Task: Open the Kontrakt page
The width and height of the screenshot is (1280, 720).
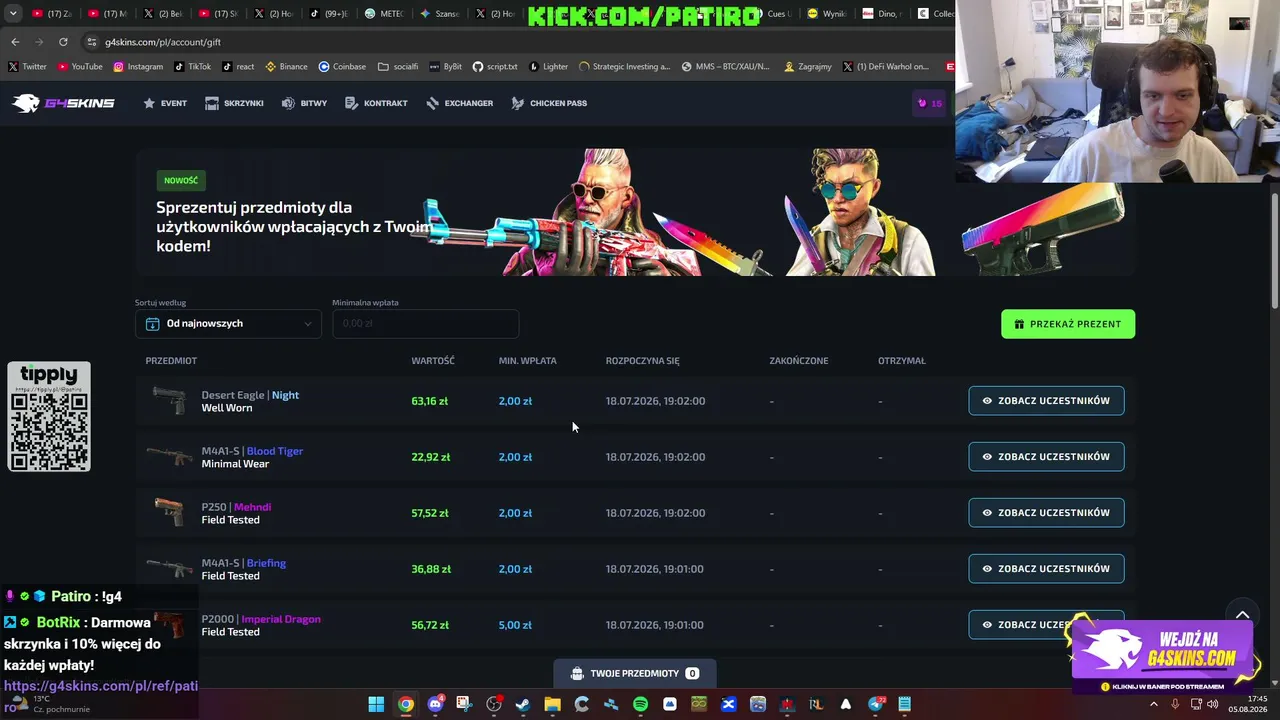Action: pos(376,103)
